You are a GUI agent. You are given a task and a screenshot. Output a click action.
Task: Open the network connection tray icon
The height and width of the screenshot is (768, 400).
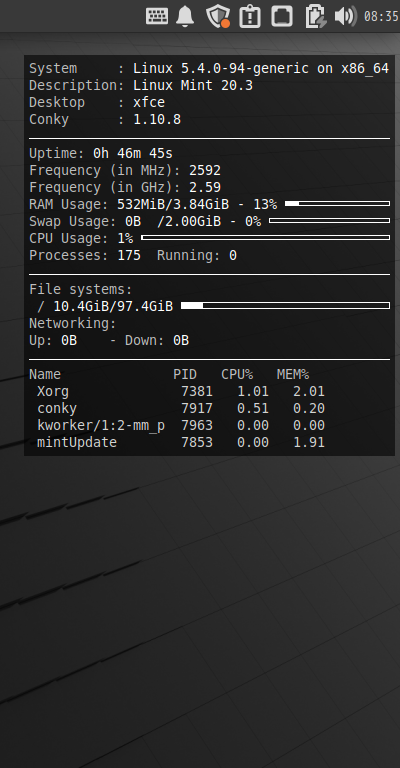click(282, 16)
